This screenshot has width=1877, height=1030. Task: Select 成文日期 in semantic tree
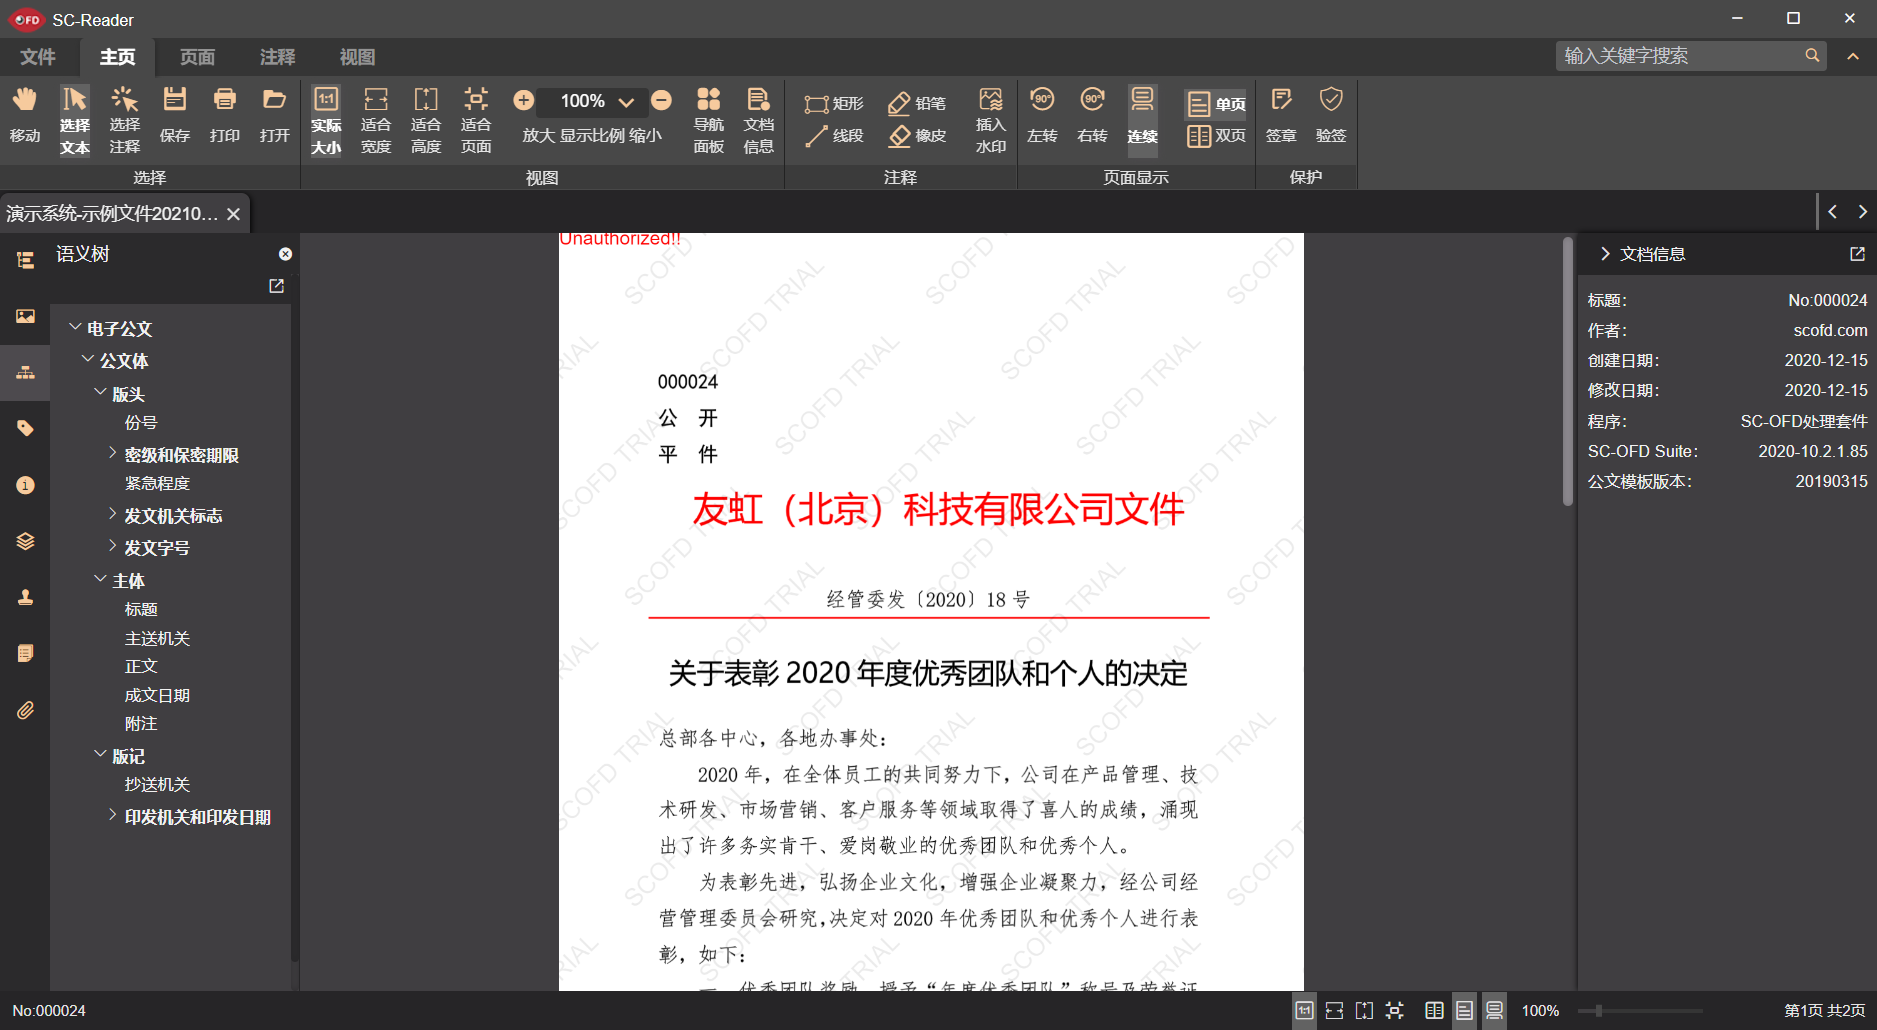pos(157,695)
